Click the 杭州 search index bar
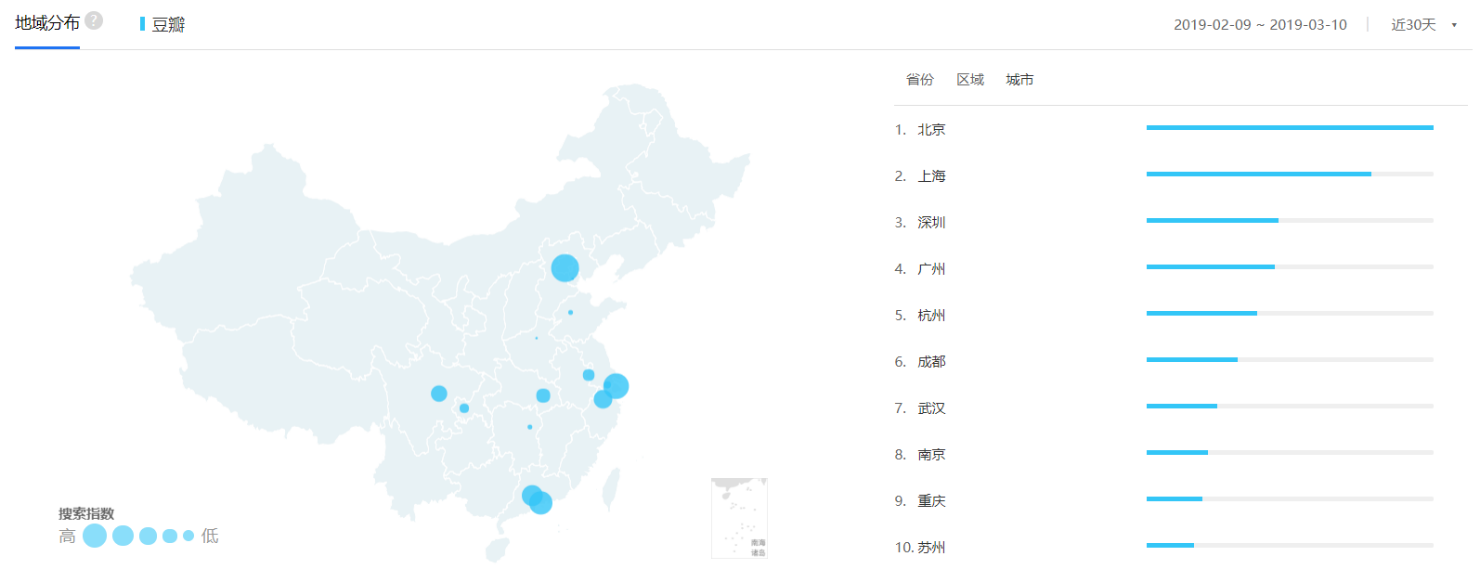Screen dimensions: 1480x569 point(1290,313)
